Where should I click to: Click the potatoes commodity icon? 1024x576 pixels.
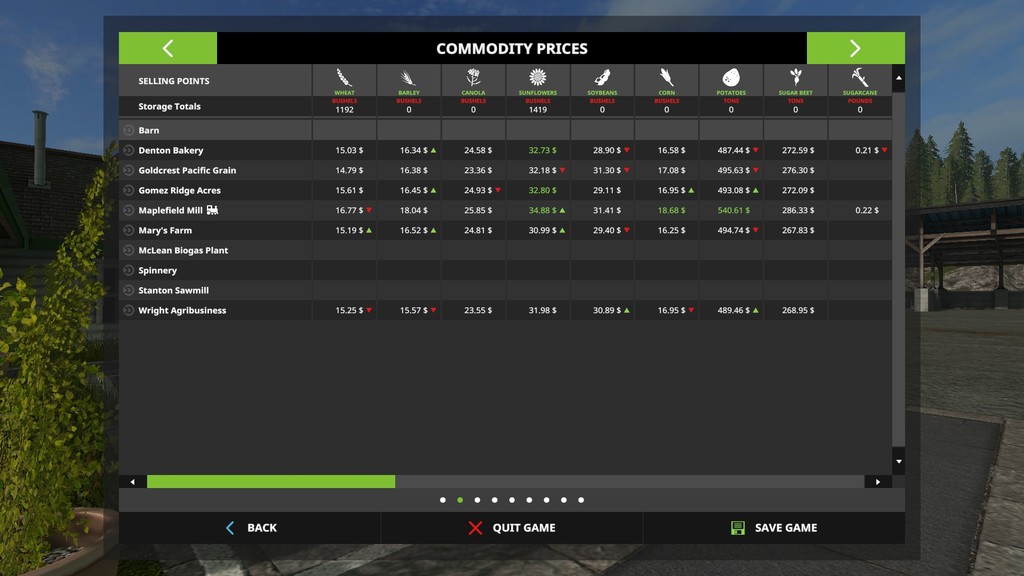pos(731,78)
